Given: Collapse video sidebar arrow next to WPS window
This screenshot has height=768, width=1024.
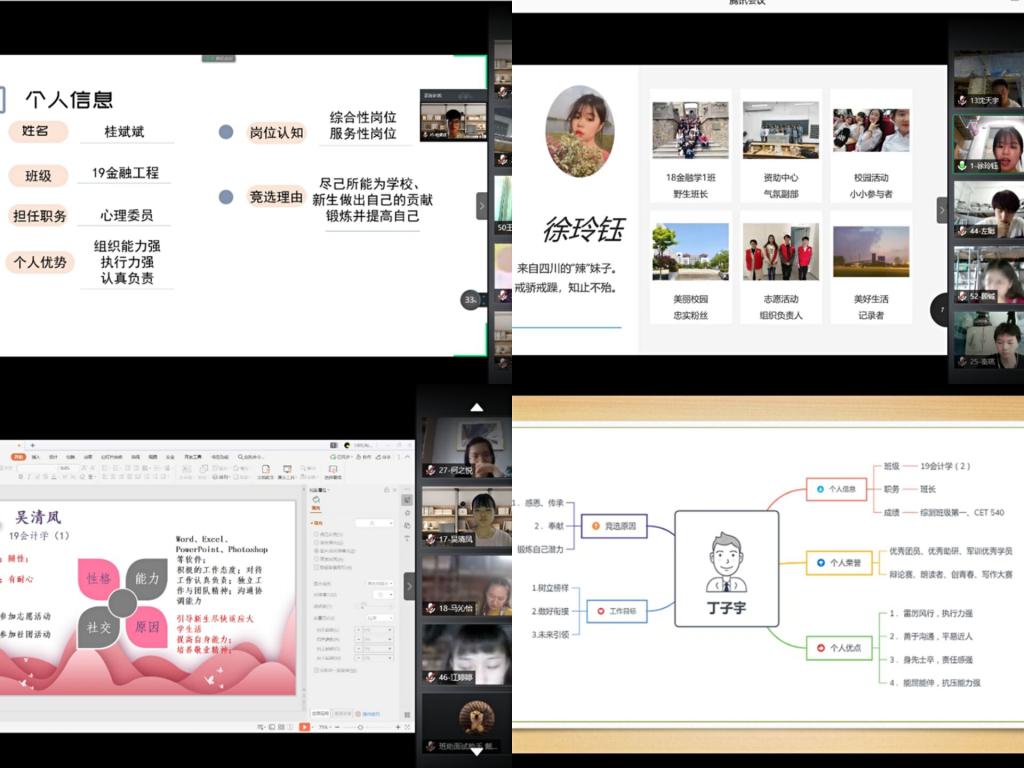Looking at the screenshot, I should [x=409, y=586].
